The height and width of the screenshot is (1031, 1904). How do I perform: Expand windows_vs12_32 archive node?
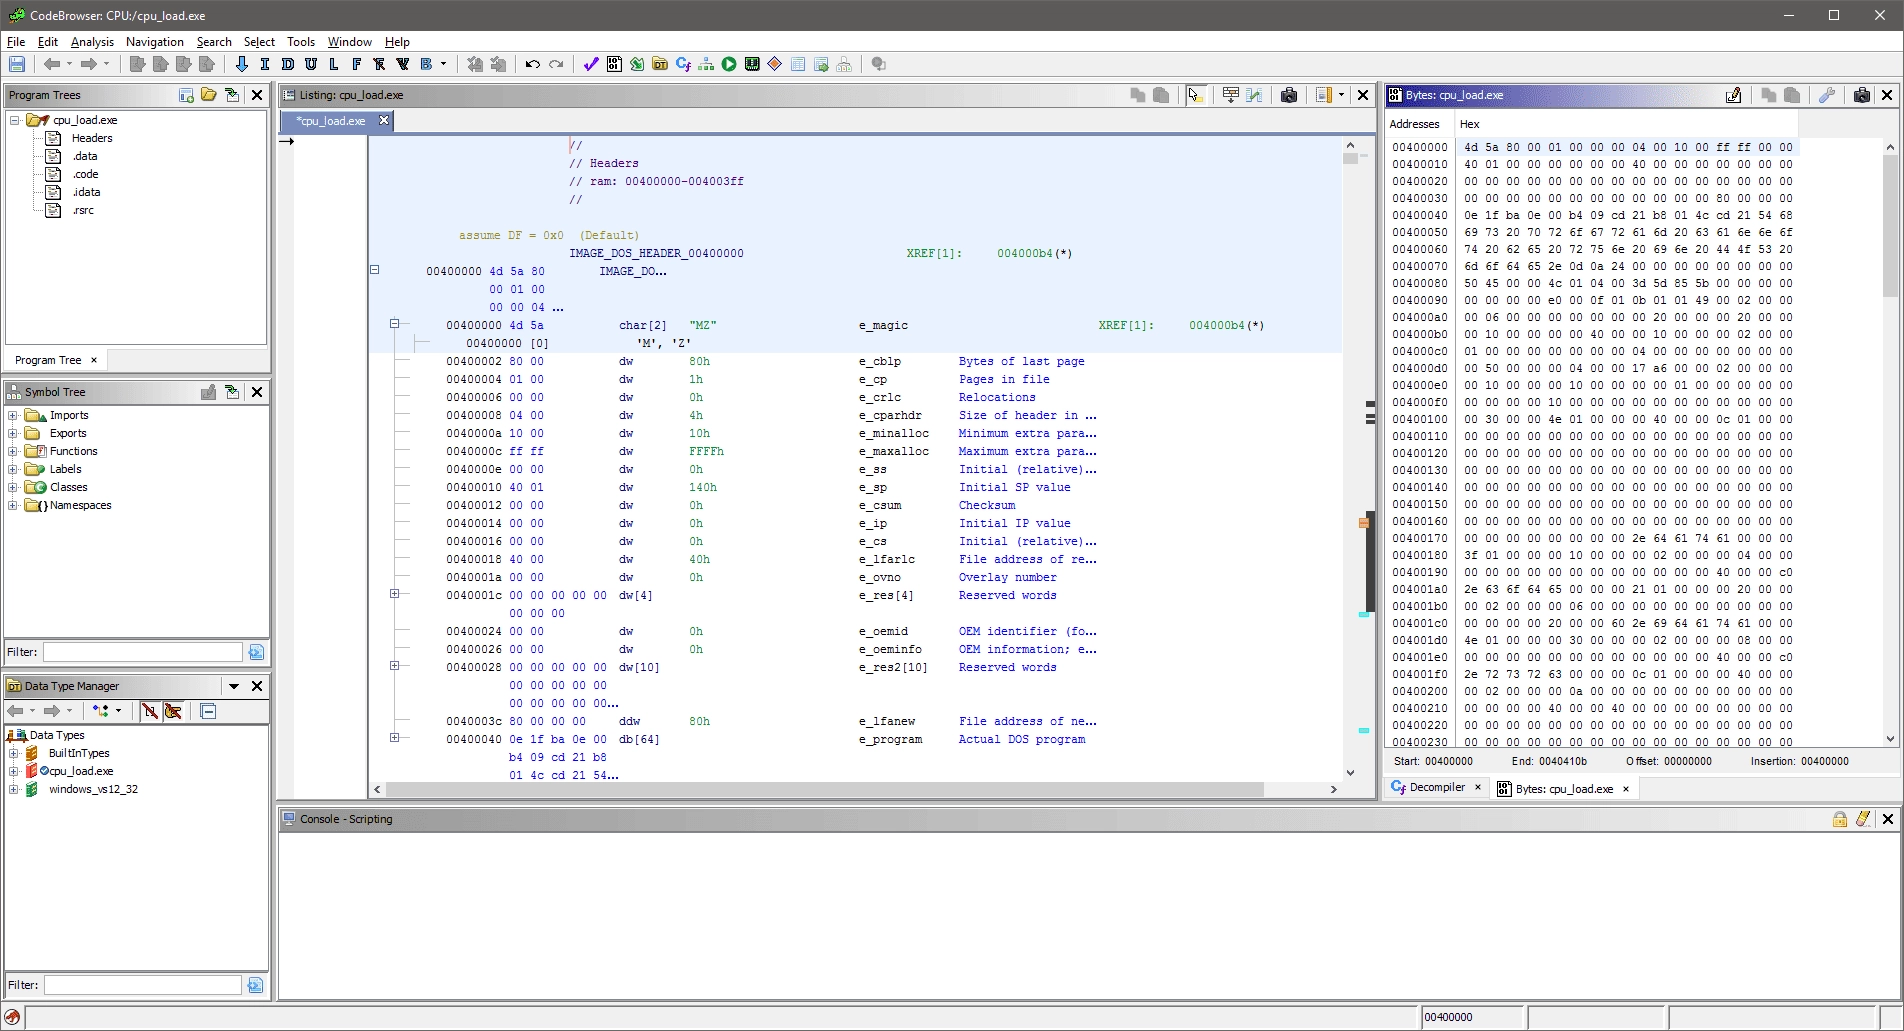coord(13,789)
